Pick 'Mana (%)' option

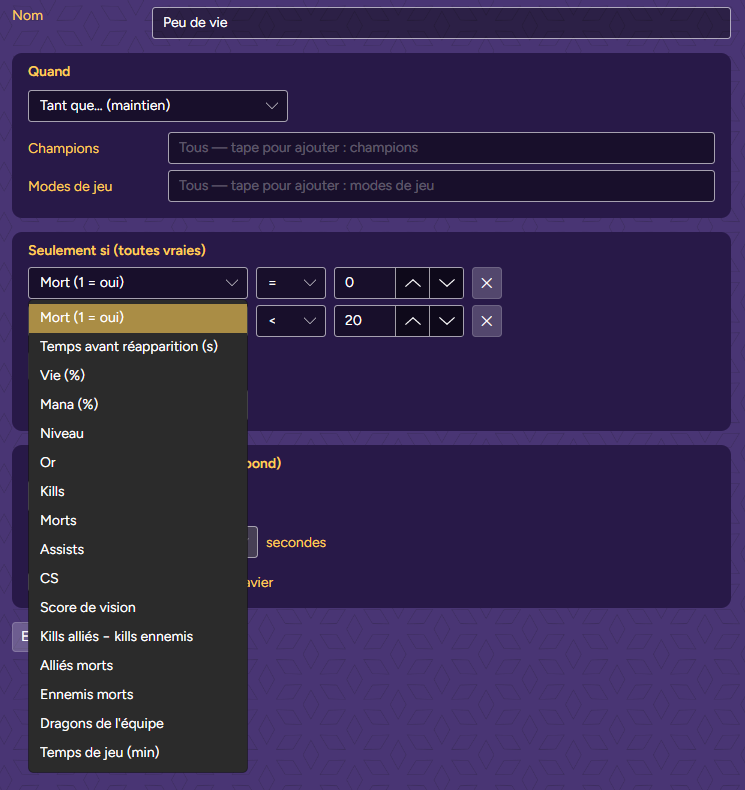(x=138, y=405)
